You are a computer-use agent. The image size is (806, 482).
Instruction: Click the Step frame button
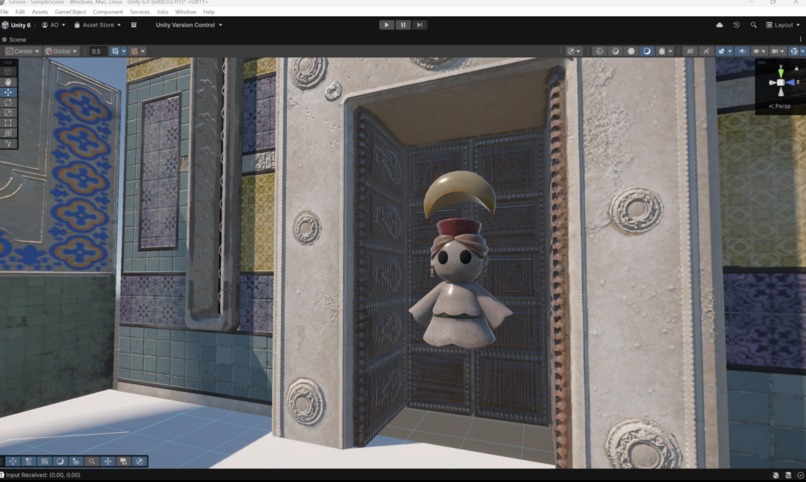coord(419,25)
